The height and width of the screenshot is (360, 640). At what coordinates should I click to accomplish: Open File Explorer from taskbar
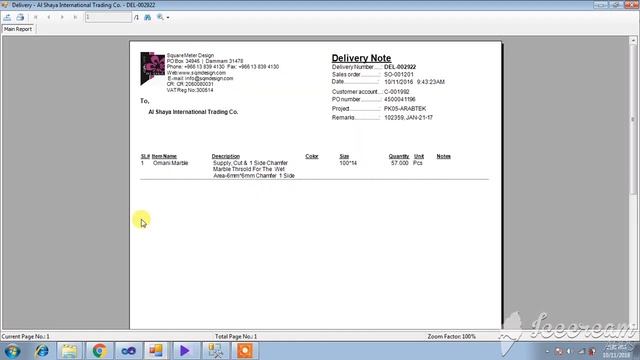coord(69,351)
